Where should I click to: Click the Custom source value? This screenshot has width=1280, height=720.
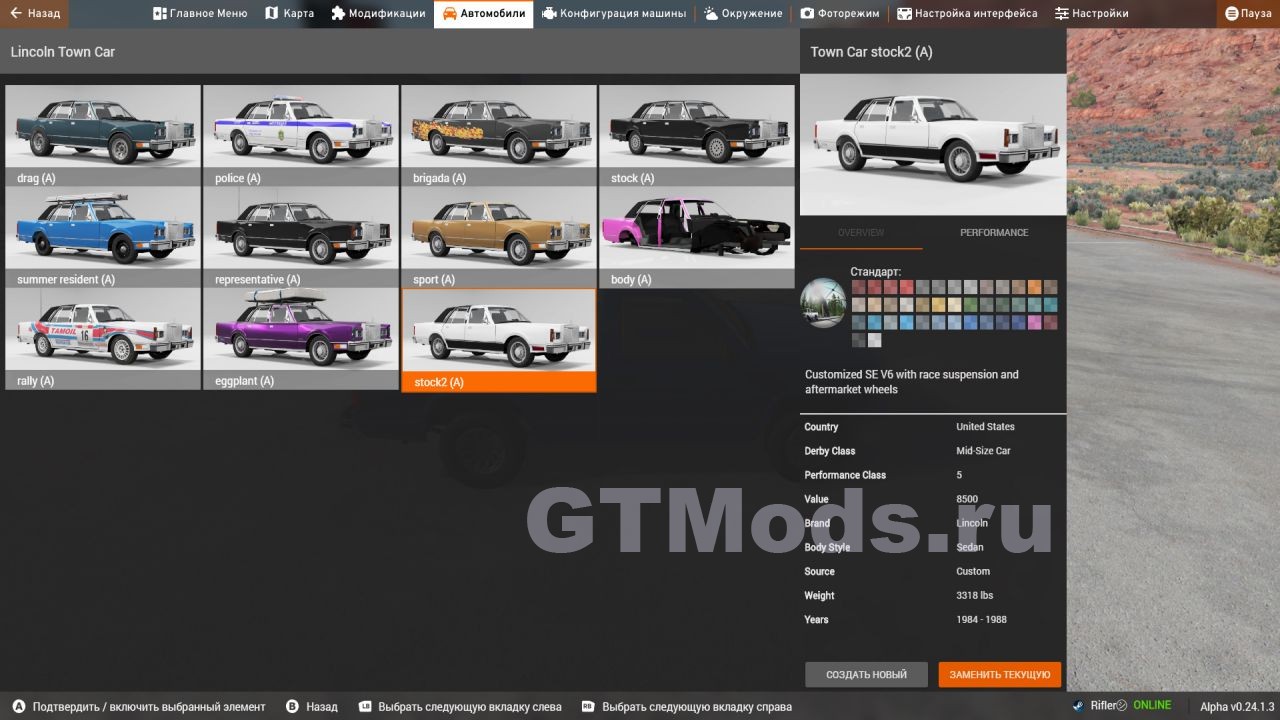coord(973,571)
